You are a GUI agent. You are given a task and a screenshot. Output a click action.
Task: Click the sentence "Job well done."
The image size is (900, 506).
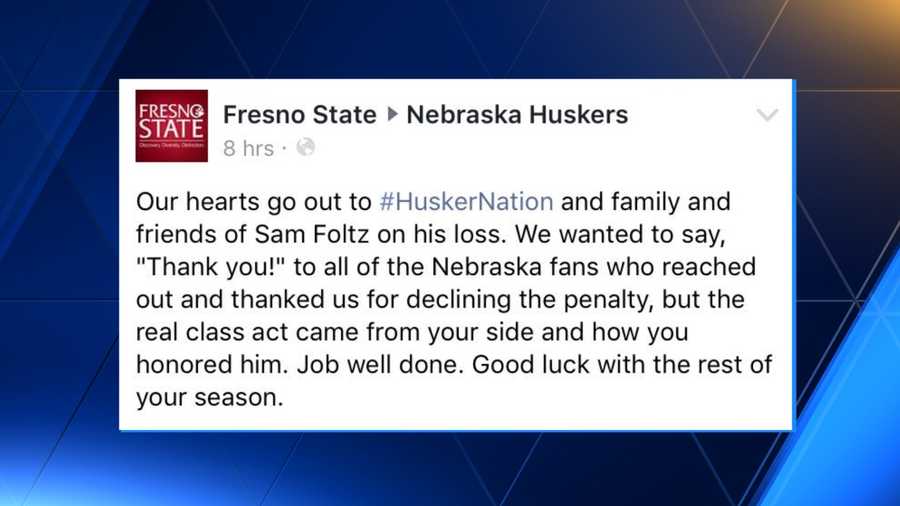pos(380,365)
